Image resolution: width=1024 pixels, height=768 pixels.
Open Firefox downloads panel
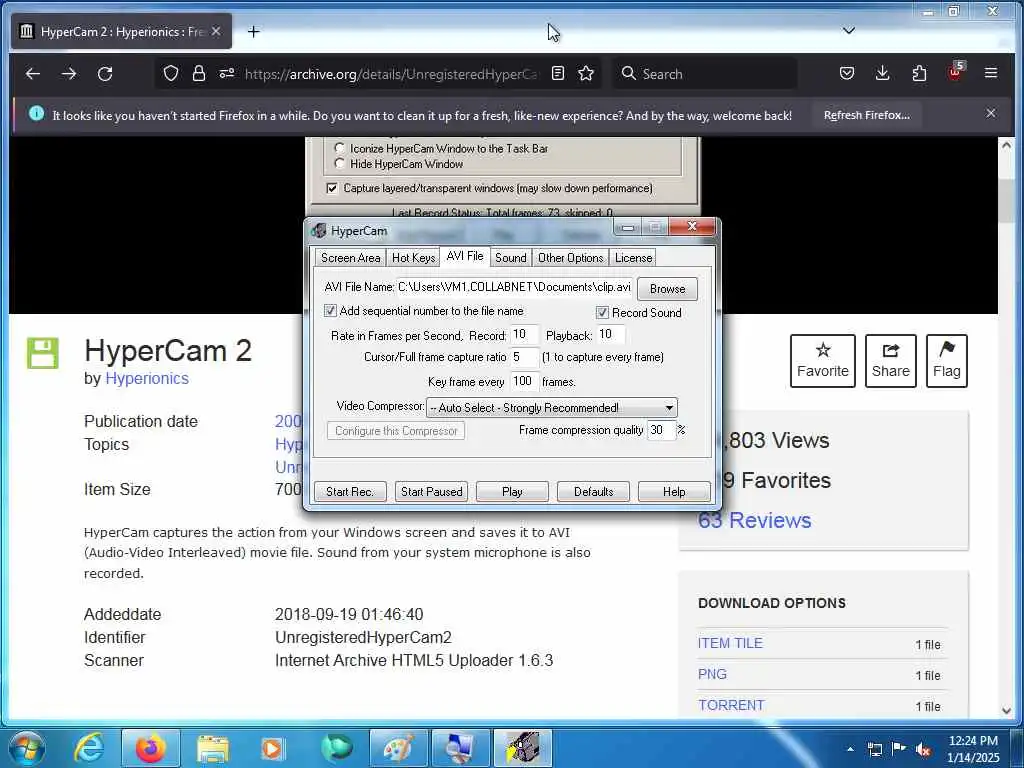882,73
